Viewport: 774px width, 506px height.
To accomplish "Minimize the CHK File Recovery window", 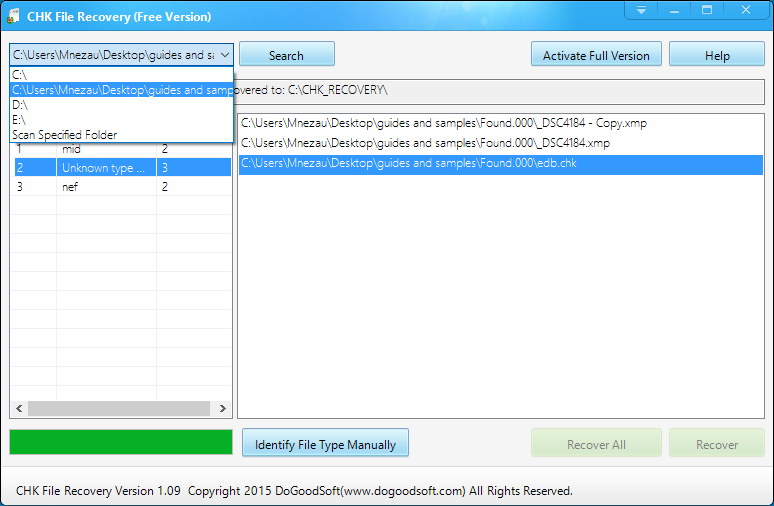I will point(674,10).
